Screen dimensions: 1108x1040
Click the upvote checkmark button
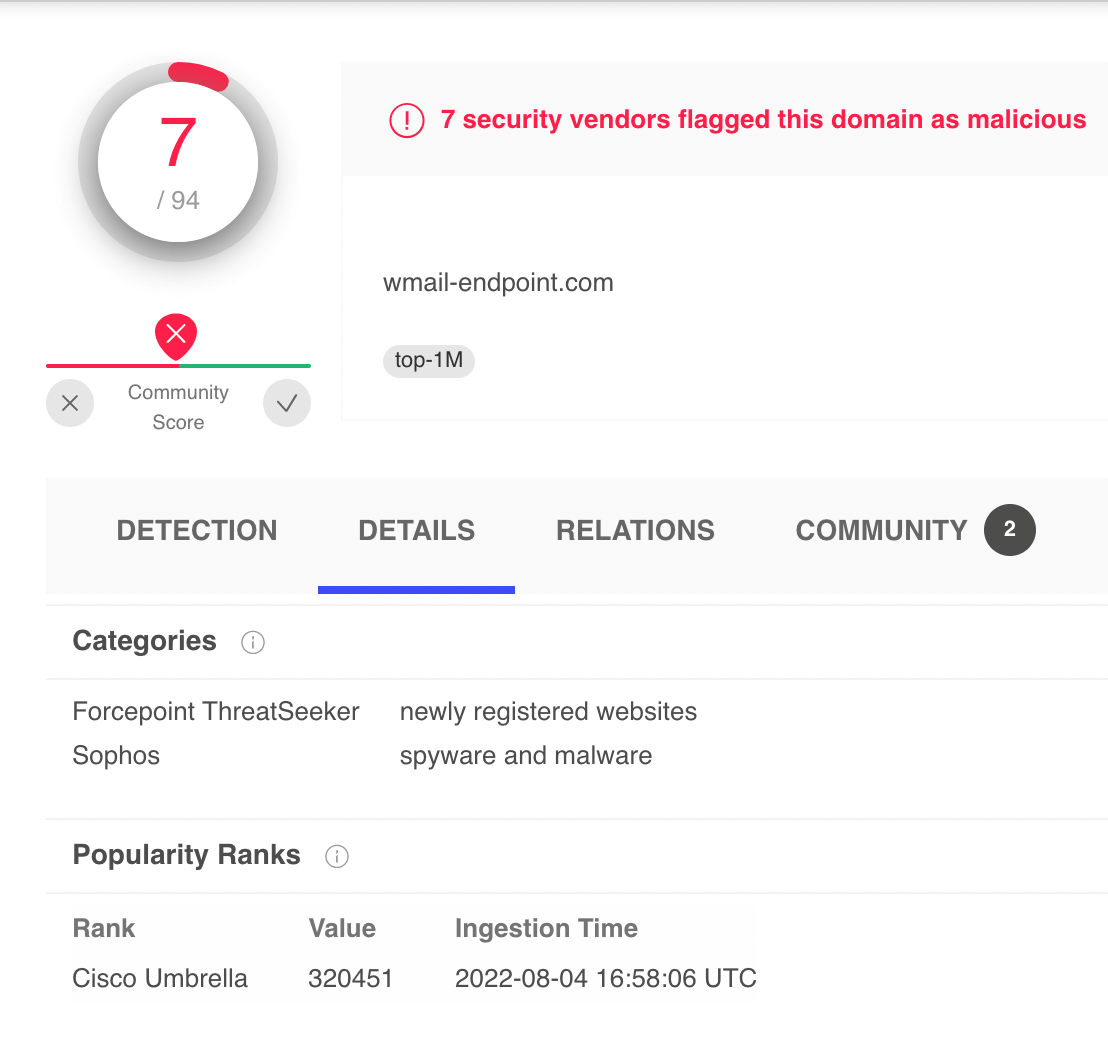[x=287, y=404]
